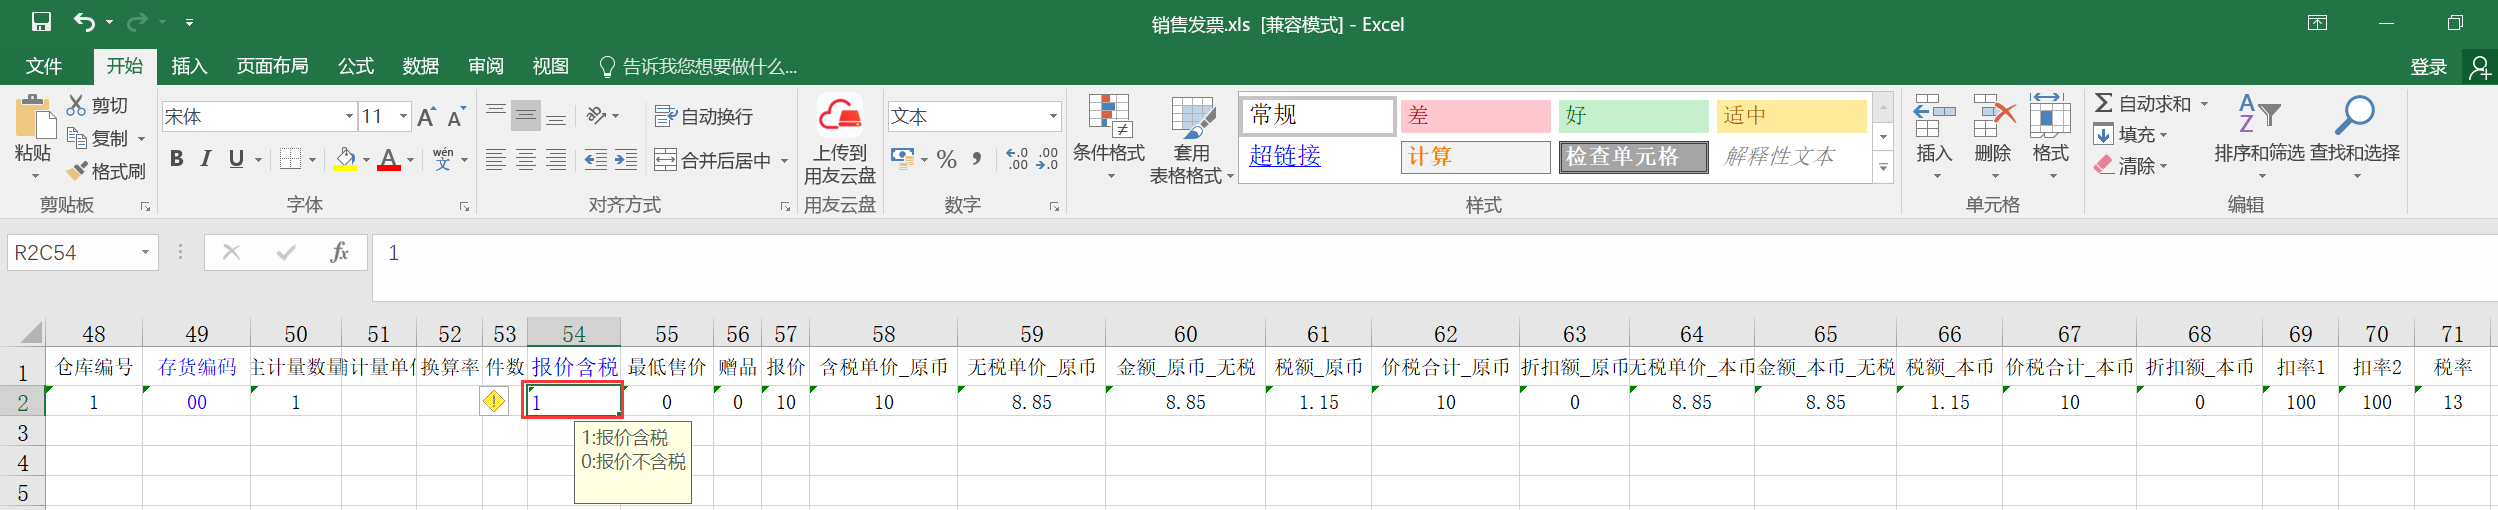Decrease decimal places
The image size is (2498, 510).
(x=1047, y=159)
